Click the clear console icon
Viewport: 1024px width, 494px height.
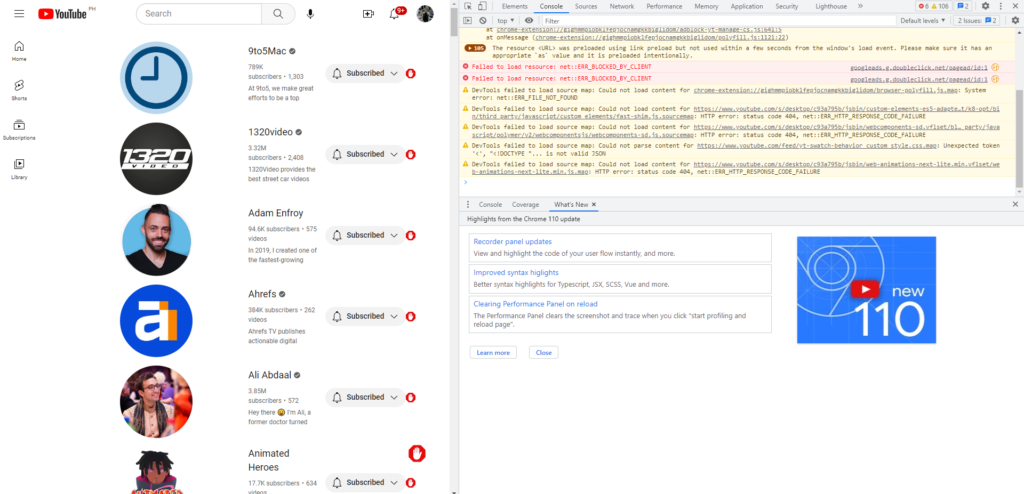[483, 20]
